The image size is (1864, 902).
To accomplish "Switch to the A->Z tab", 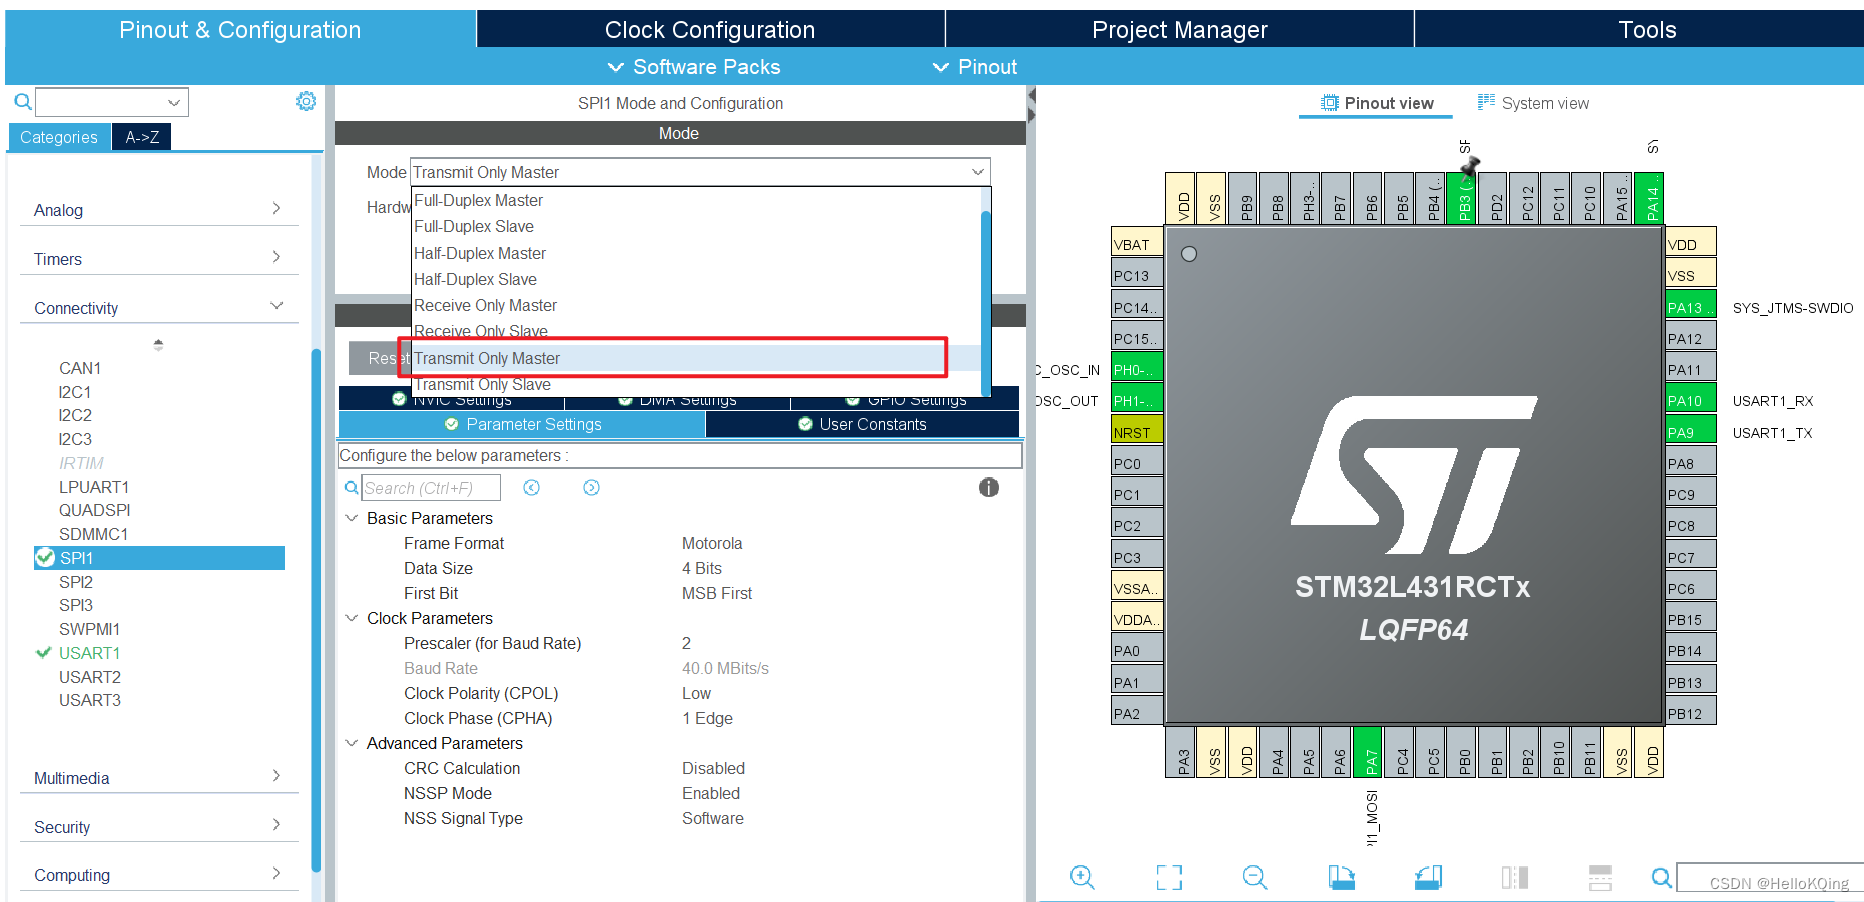I will click(142, 137).
